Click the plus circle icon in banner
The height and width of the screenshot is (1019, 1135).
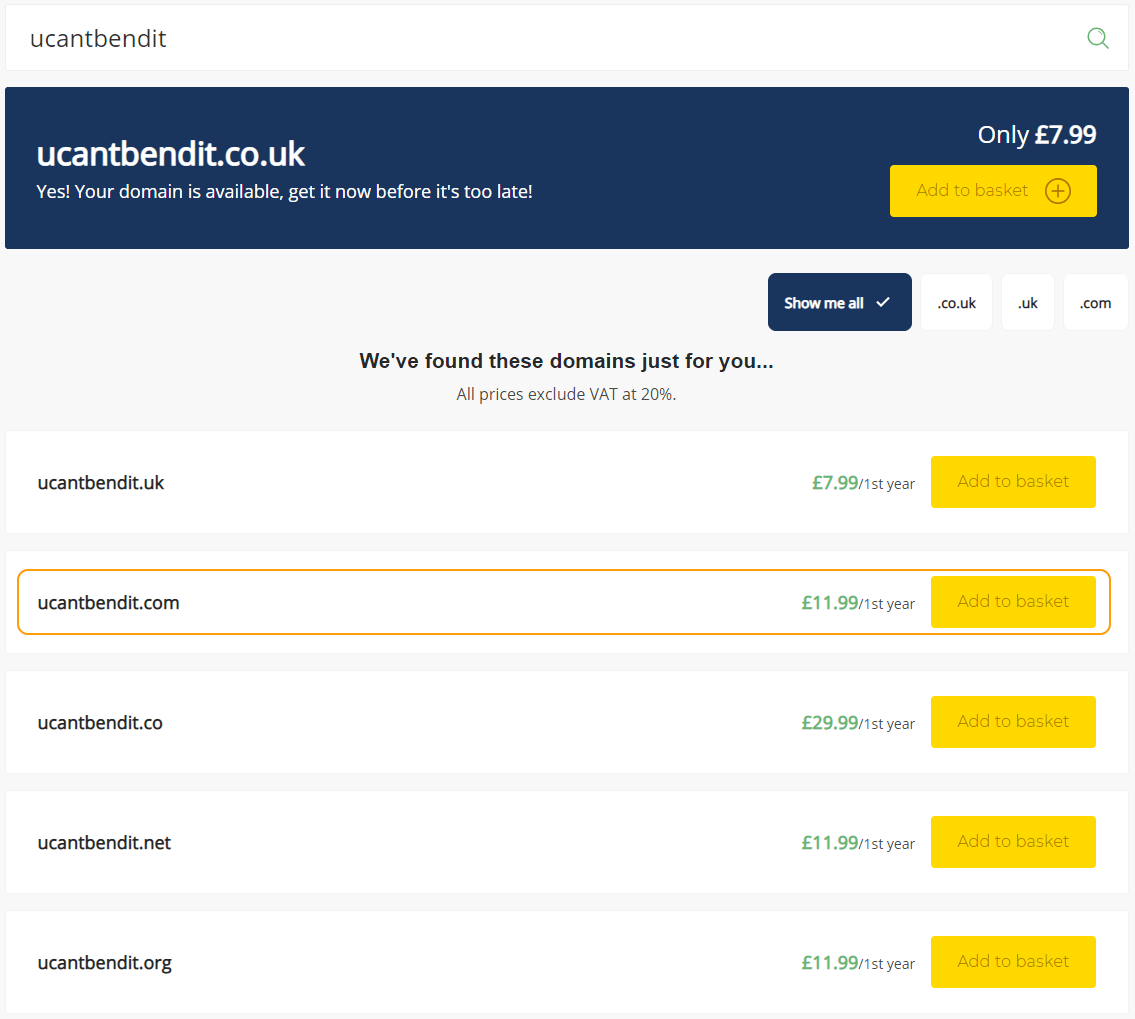click(x=1058, y=191)
